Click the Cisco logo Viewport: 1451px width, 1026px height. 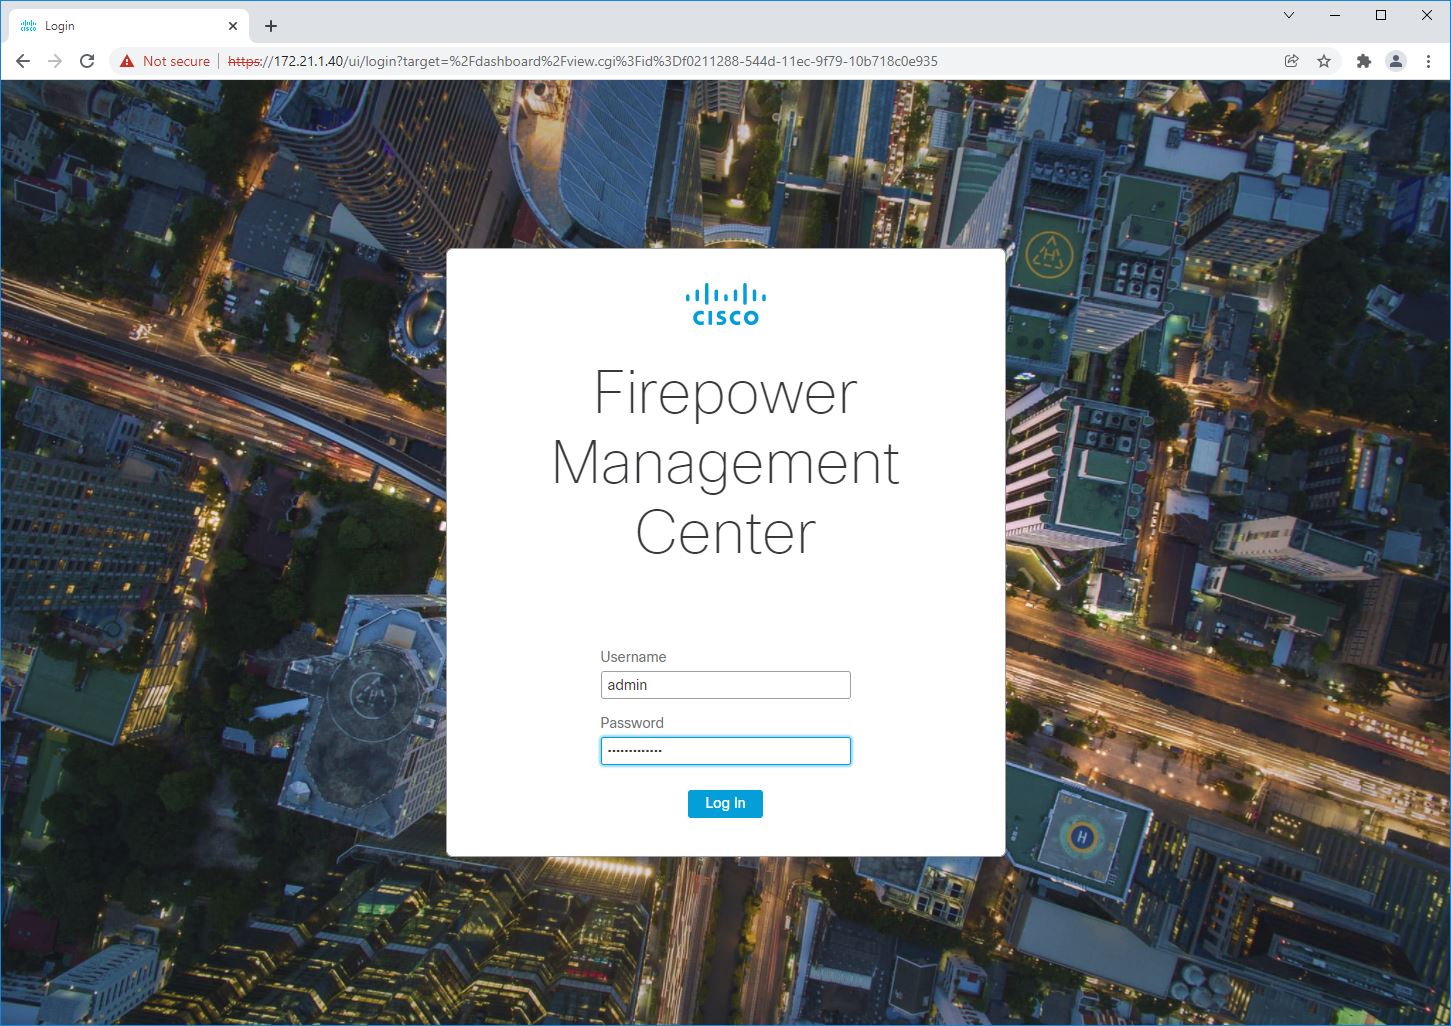[x=726, y=305]
